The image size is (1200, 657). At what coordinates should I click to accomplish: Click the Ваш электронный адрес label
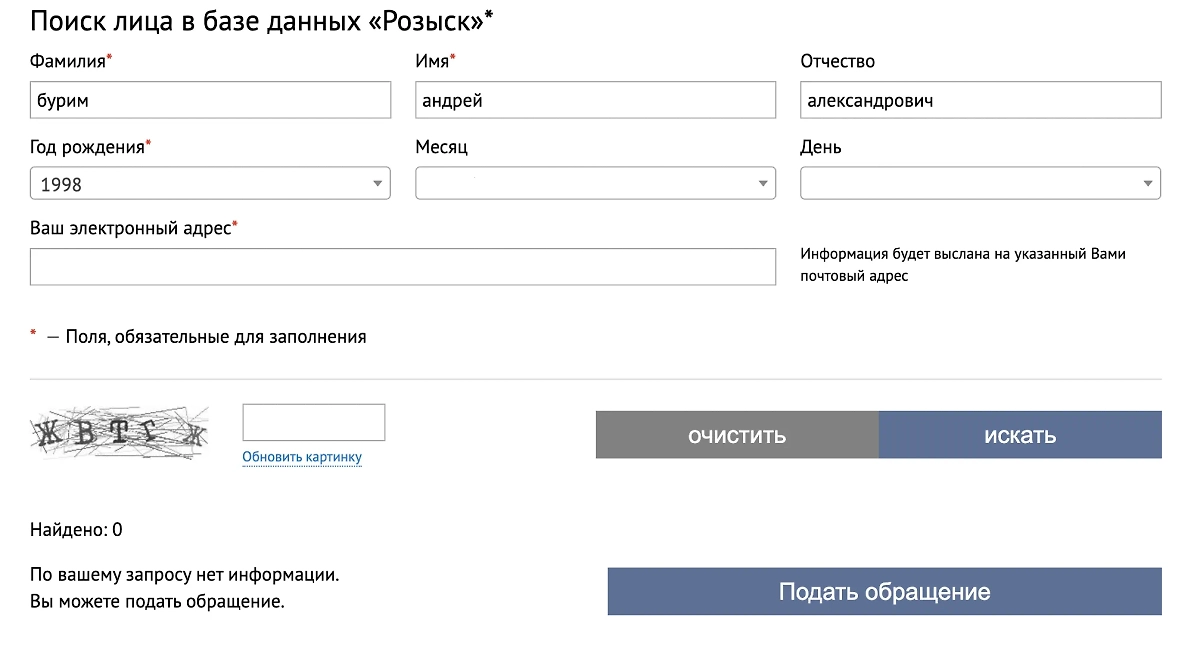(131, 228)
